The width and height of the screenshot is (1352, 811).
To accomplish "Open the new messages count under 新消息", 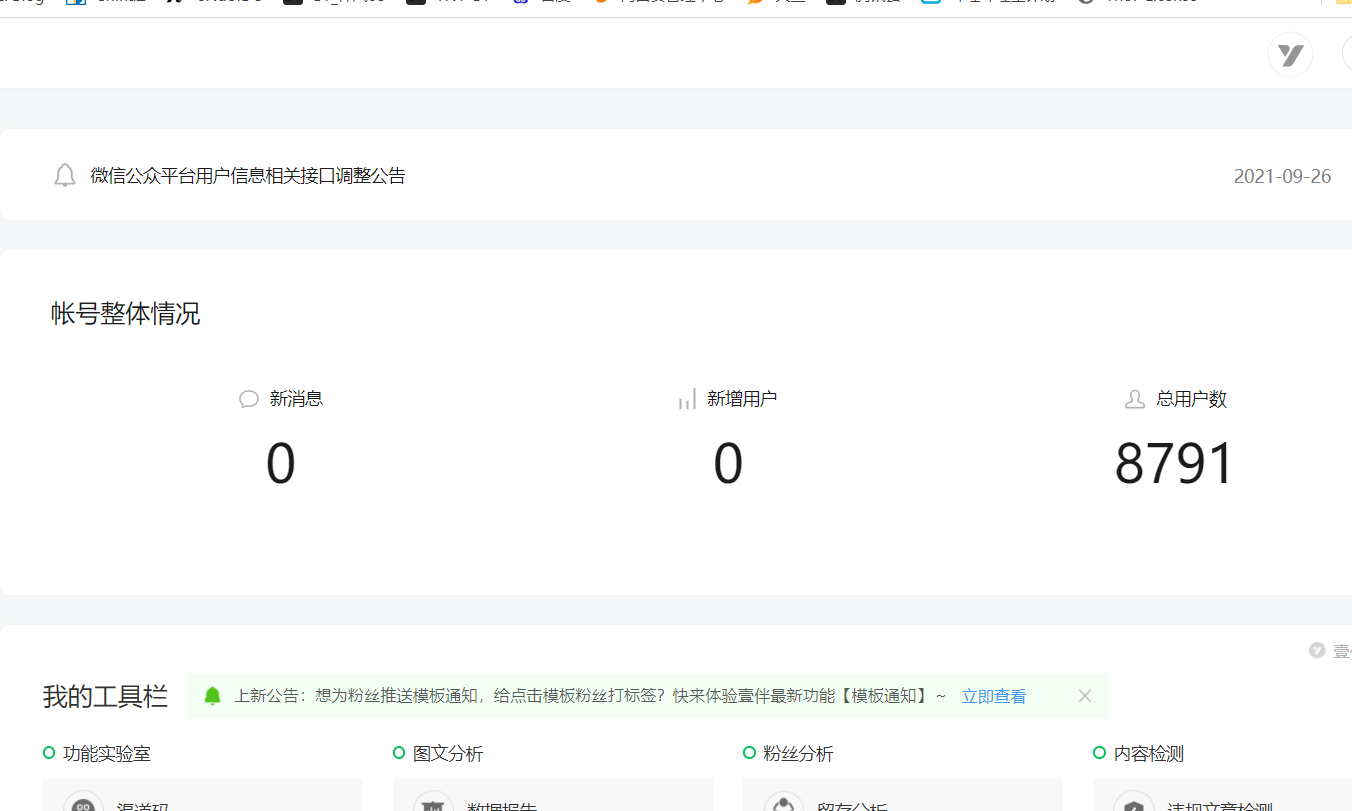I will click(x=281, y=465).
